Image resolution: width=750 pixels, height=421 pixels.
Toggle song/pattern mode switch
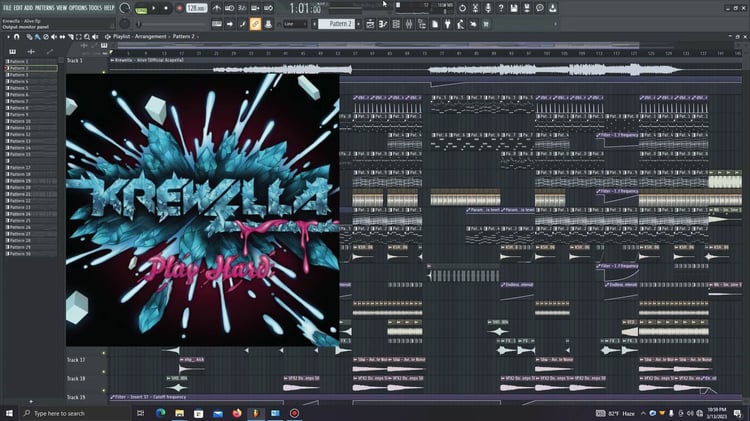coord(141,8)
